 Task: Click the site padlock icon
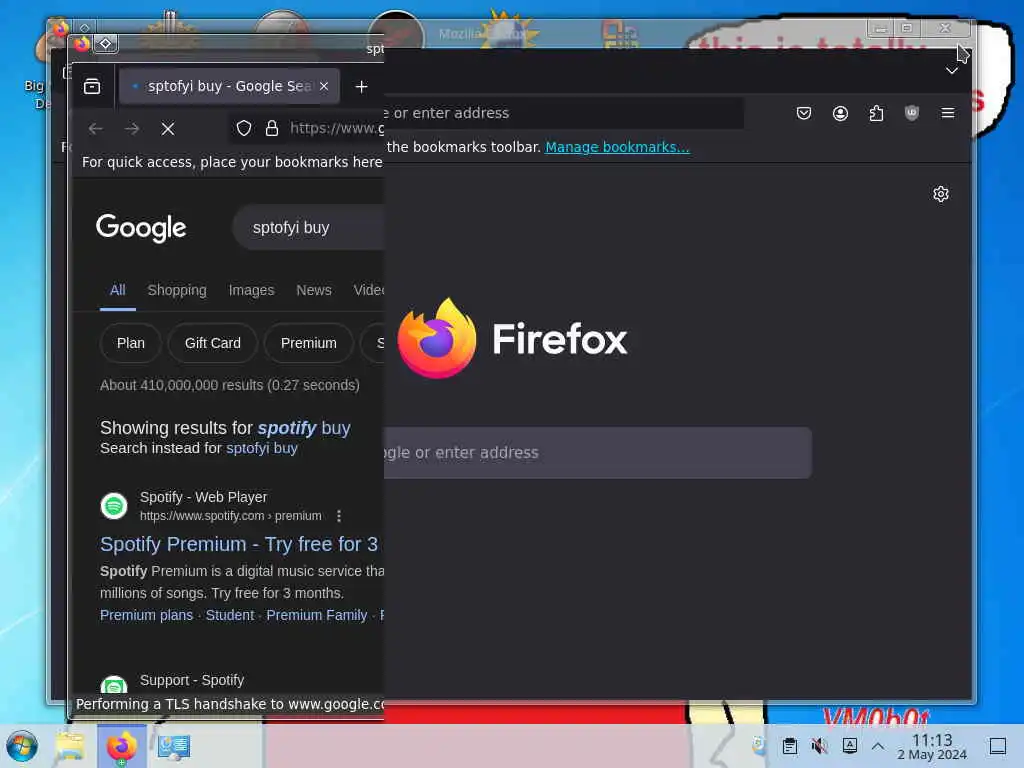pyautogui.click(x=272, y=128)
